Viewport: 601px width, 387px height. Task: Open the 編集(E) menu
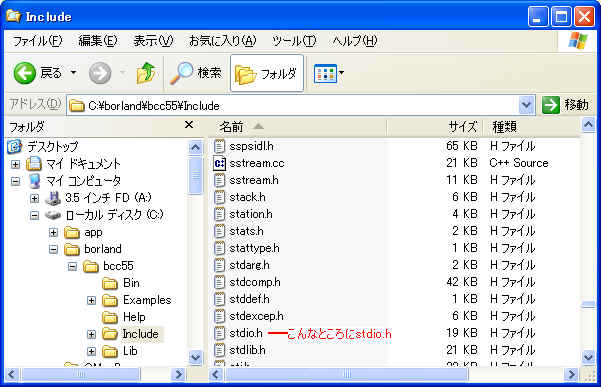coord(98,41)
